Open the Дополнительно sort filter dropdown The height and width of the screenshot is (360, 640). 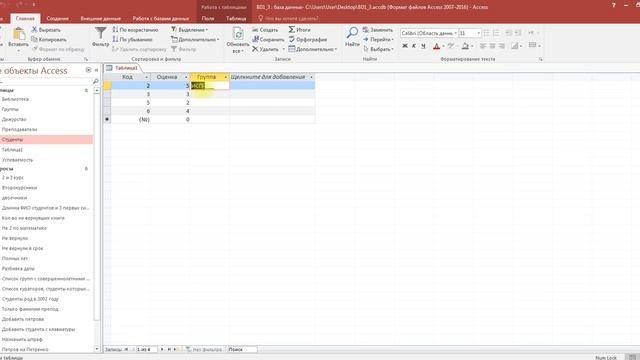click(195, 40)
